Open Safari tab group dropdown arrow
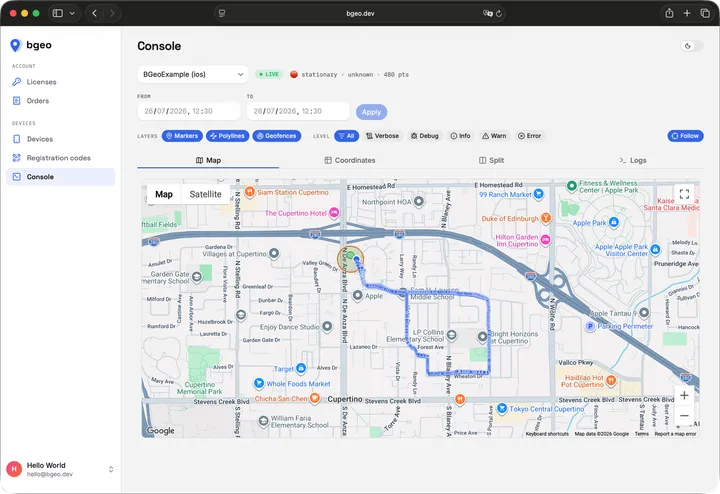 [72, 13]
